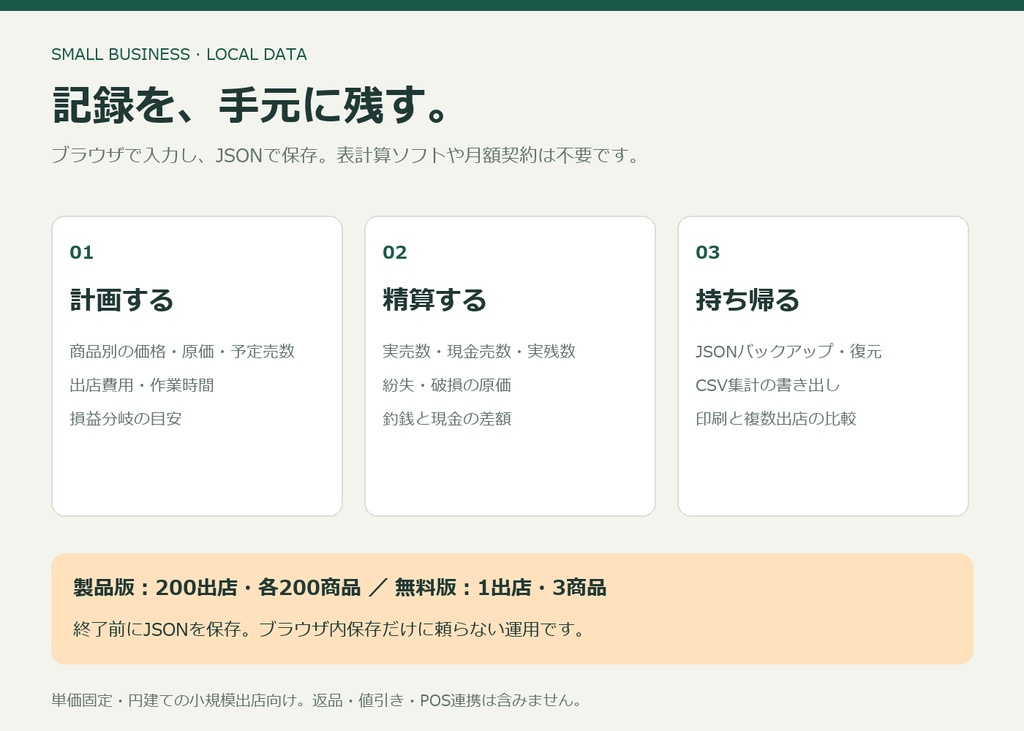Click the line '印刷と複数出店の比較'

point(776,419)
